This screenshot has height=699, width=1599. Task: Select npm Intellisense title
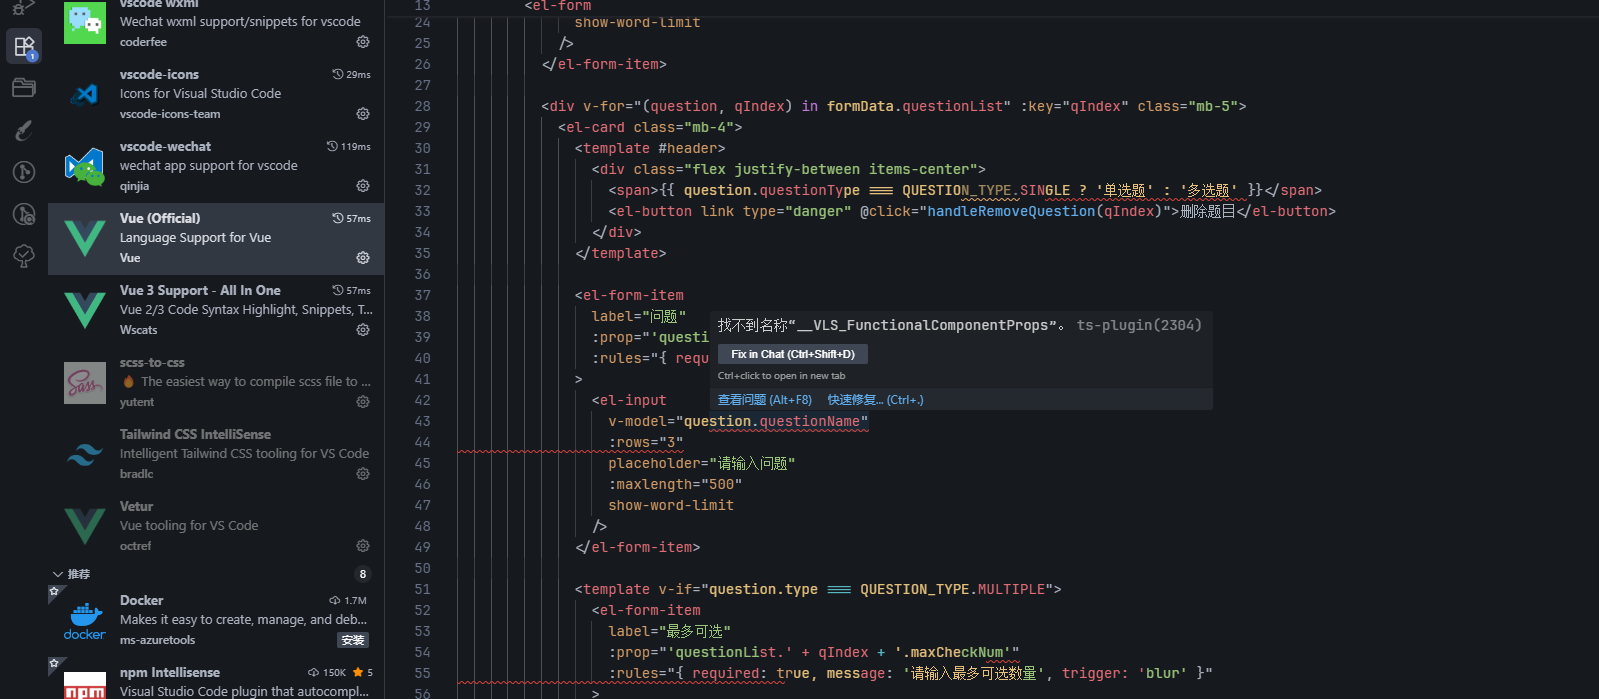170,672
